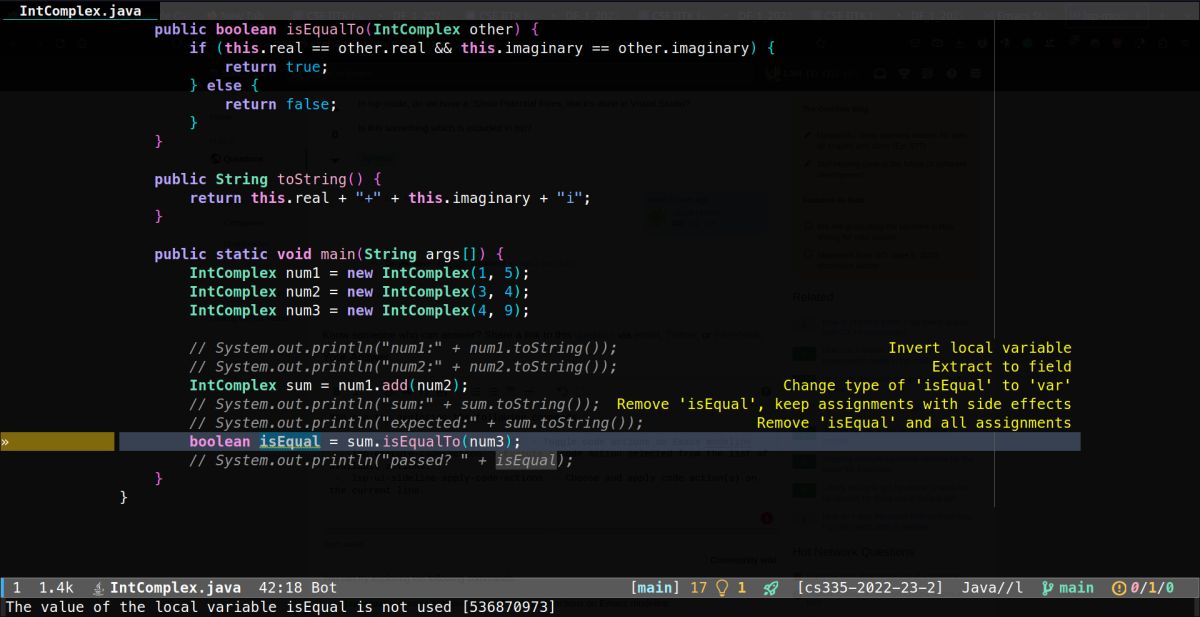The height and width of the screenshot is (617, 1200).
Task: Select "Remove 'isEqual' and all assignments"
Action: pyautogui.click(x=914, y=423)
